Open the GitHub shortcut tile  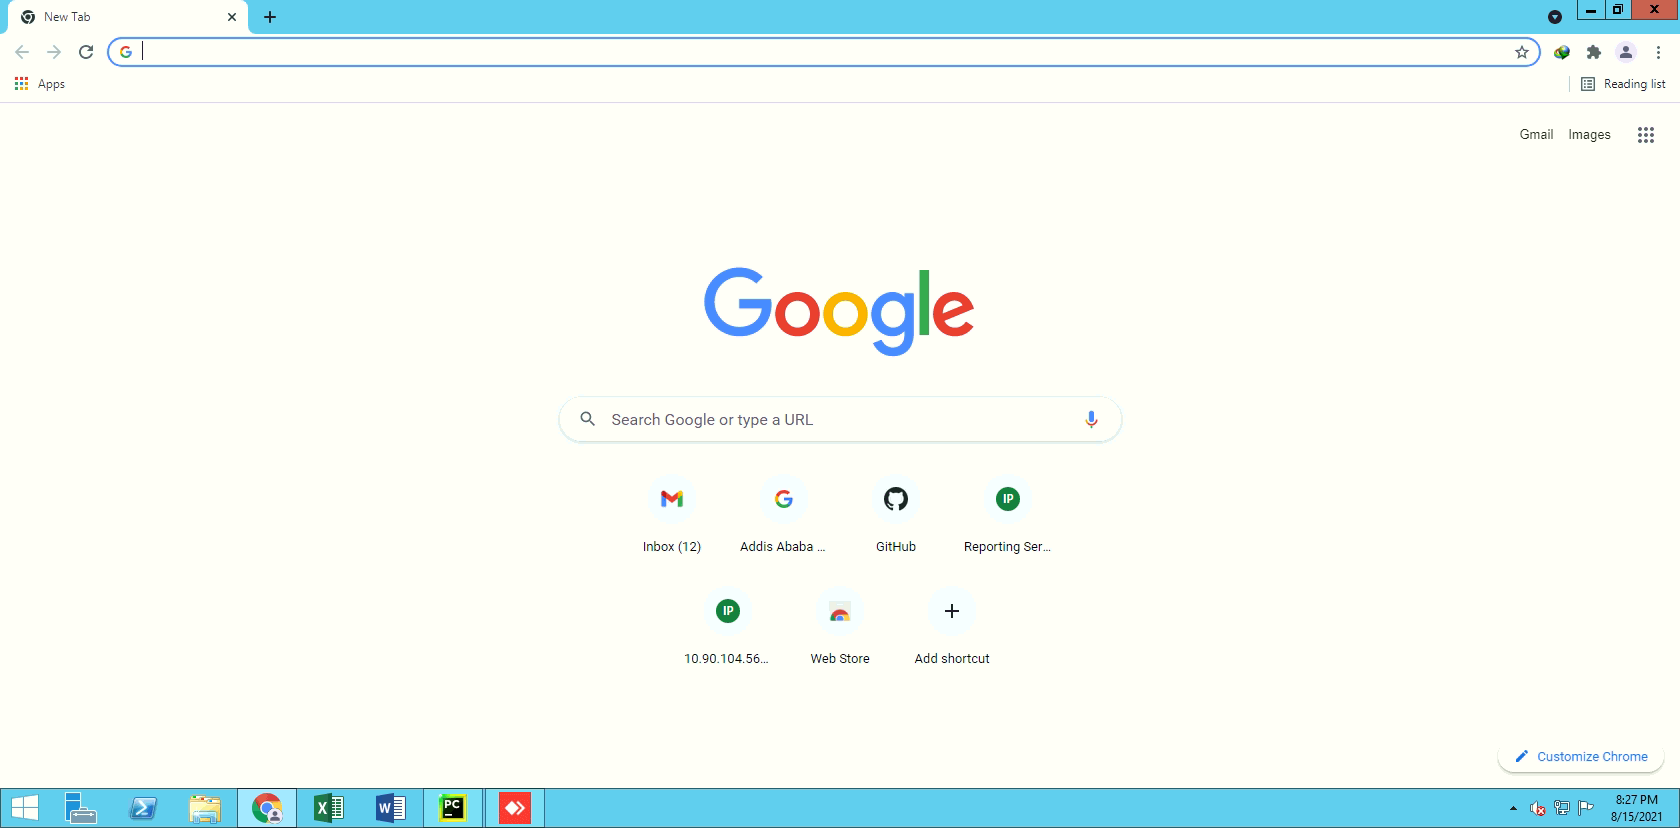(896, 516)
